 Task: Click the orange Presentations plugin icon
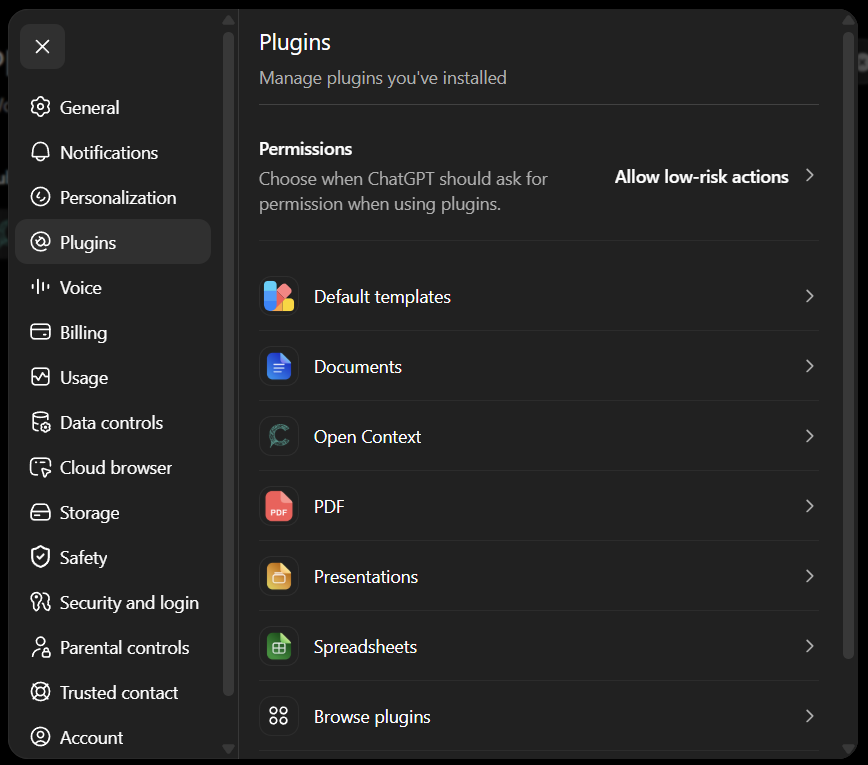click(x=279, y=576)
